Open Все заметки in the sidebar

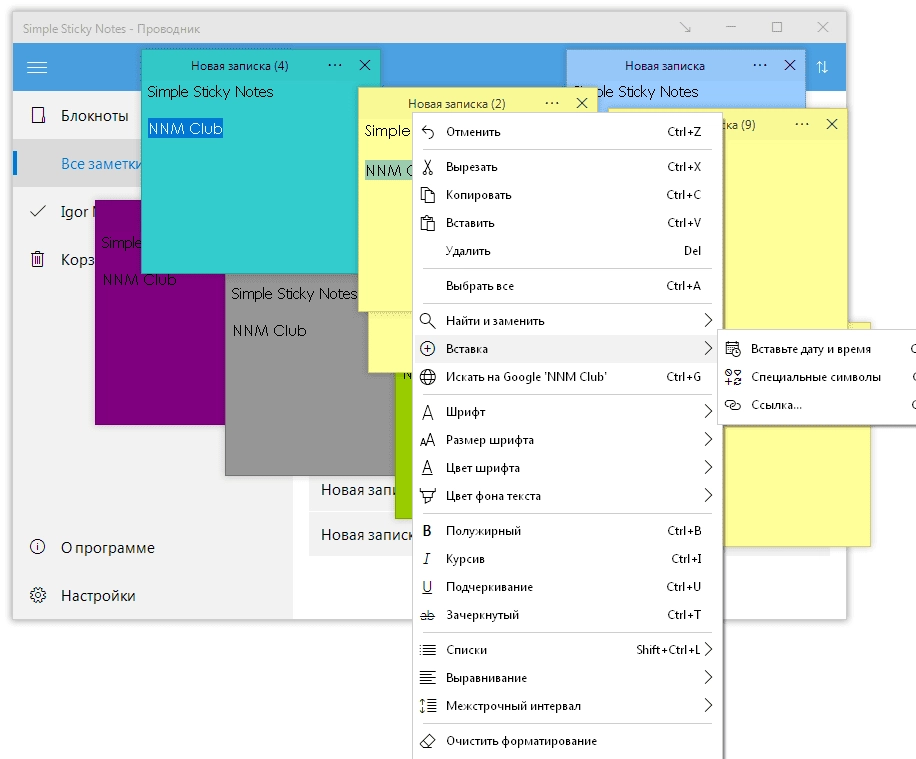[77, 164]
